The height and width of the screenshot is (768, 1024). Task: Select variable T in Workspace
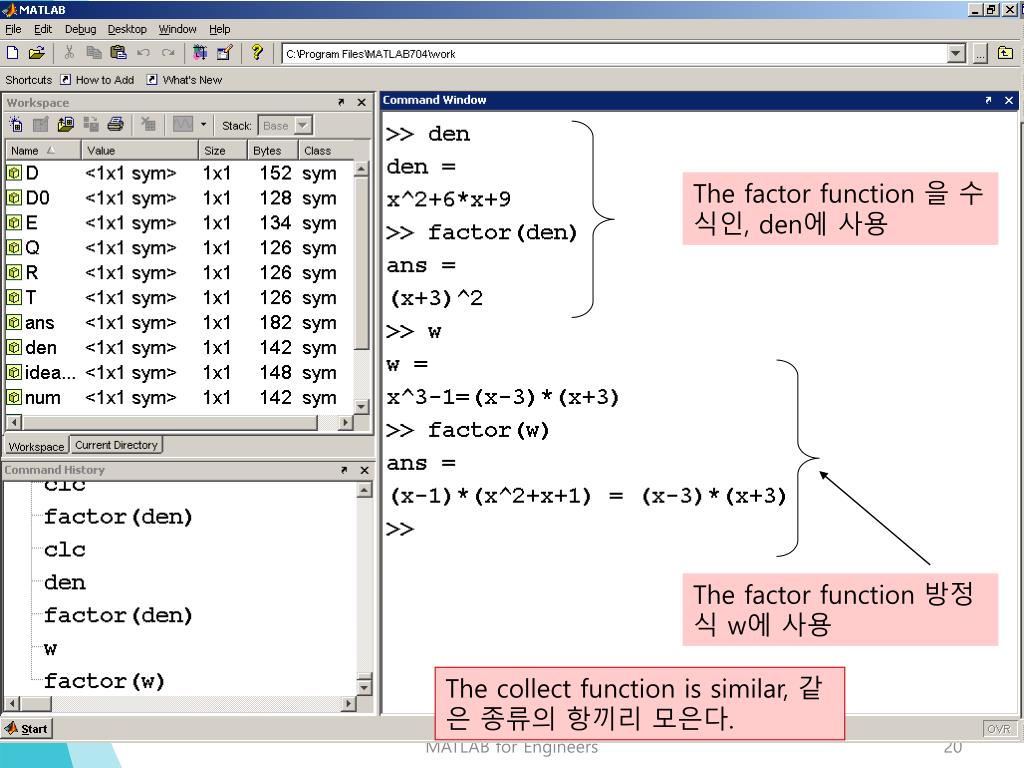point(179,297)
